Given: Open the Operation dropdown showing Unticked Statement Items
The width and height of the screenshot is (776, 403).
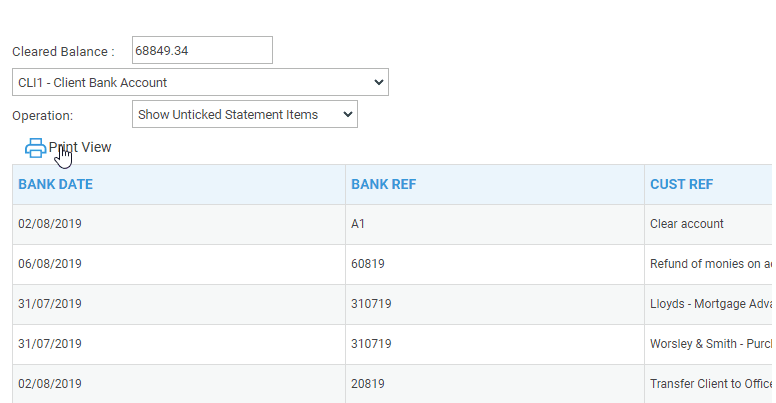Looking at the screenshot, I should [x=244, y=115].
